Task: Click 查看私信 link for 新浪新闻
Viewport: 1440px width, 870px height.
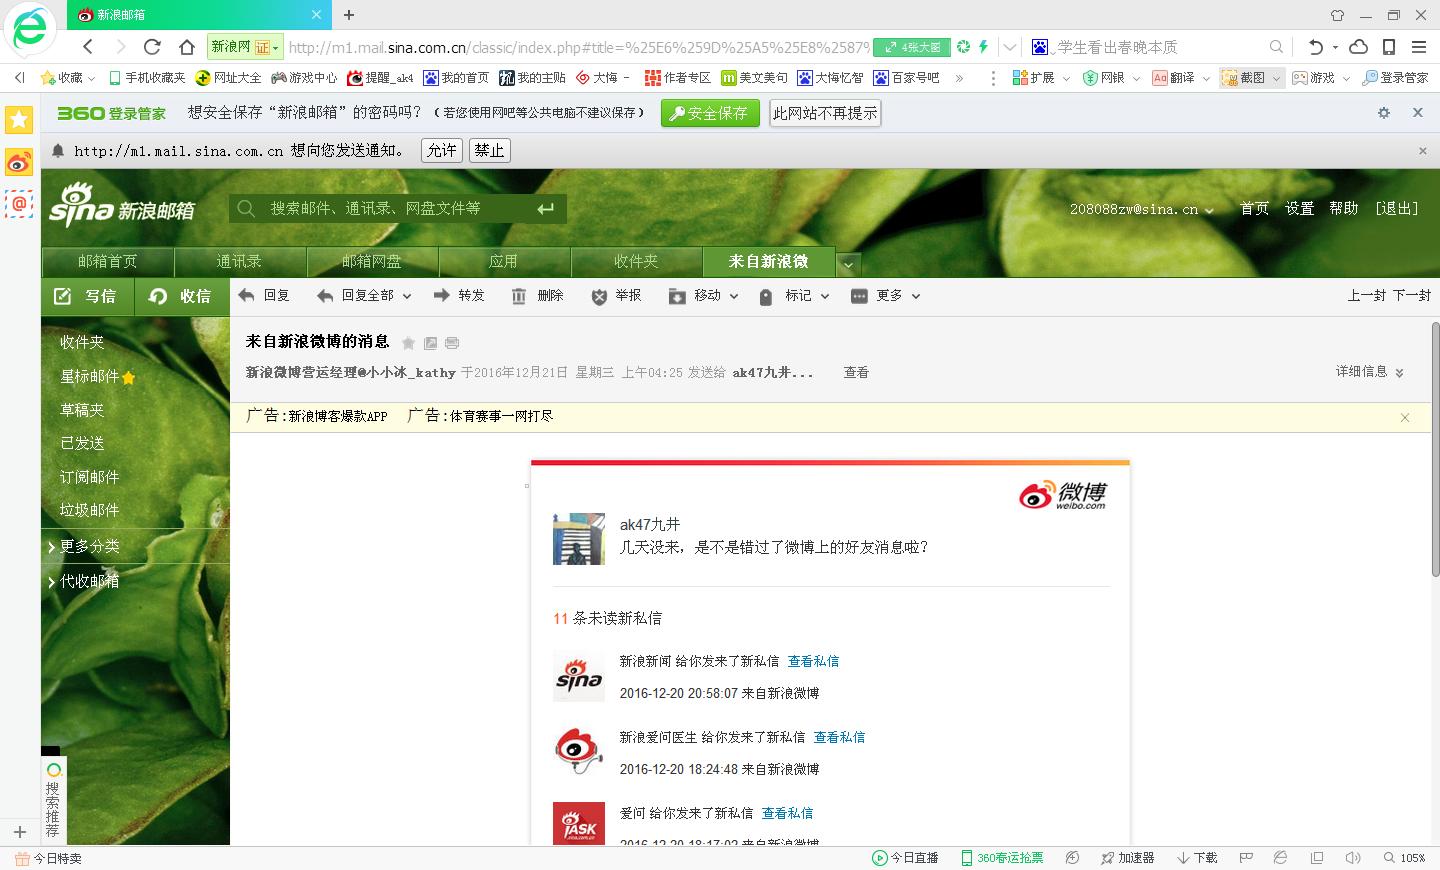Action: [813, 661]
